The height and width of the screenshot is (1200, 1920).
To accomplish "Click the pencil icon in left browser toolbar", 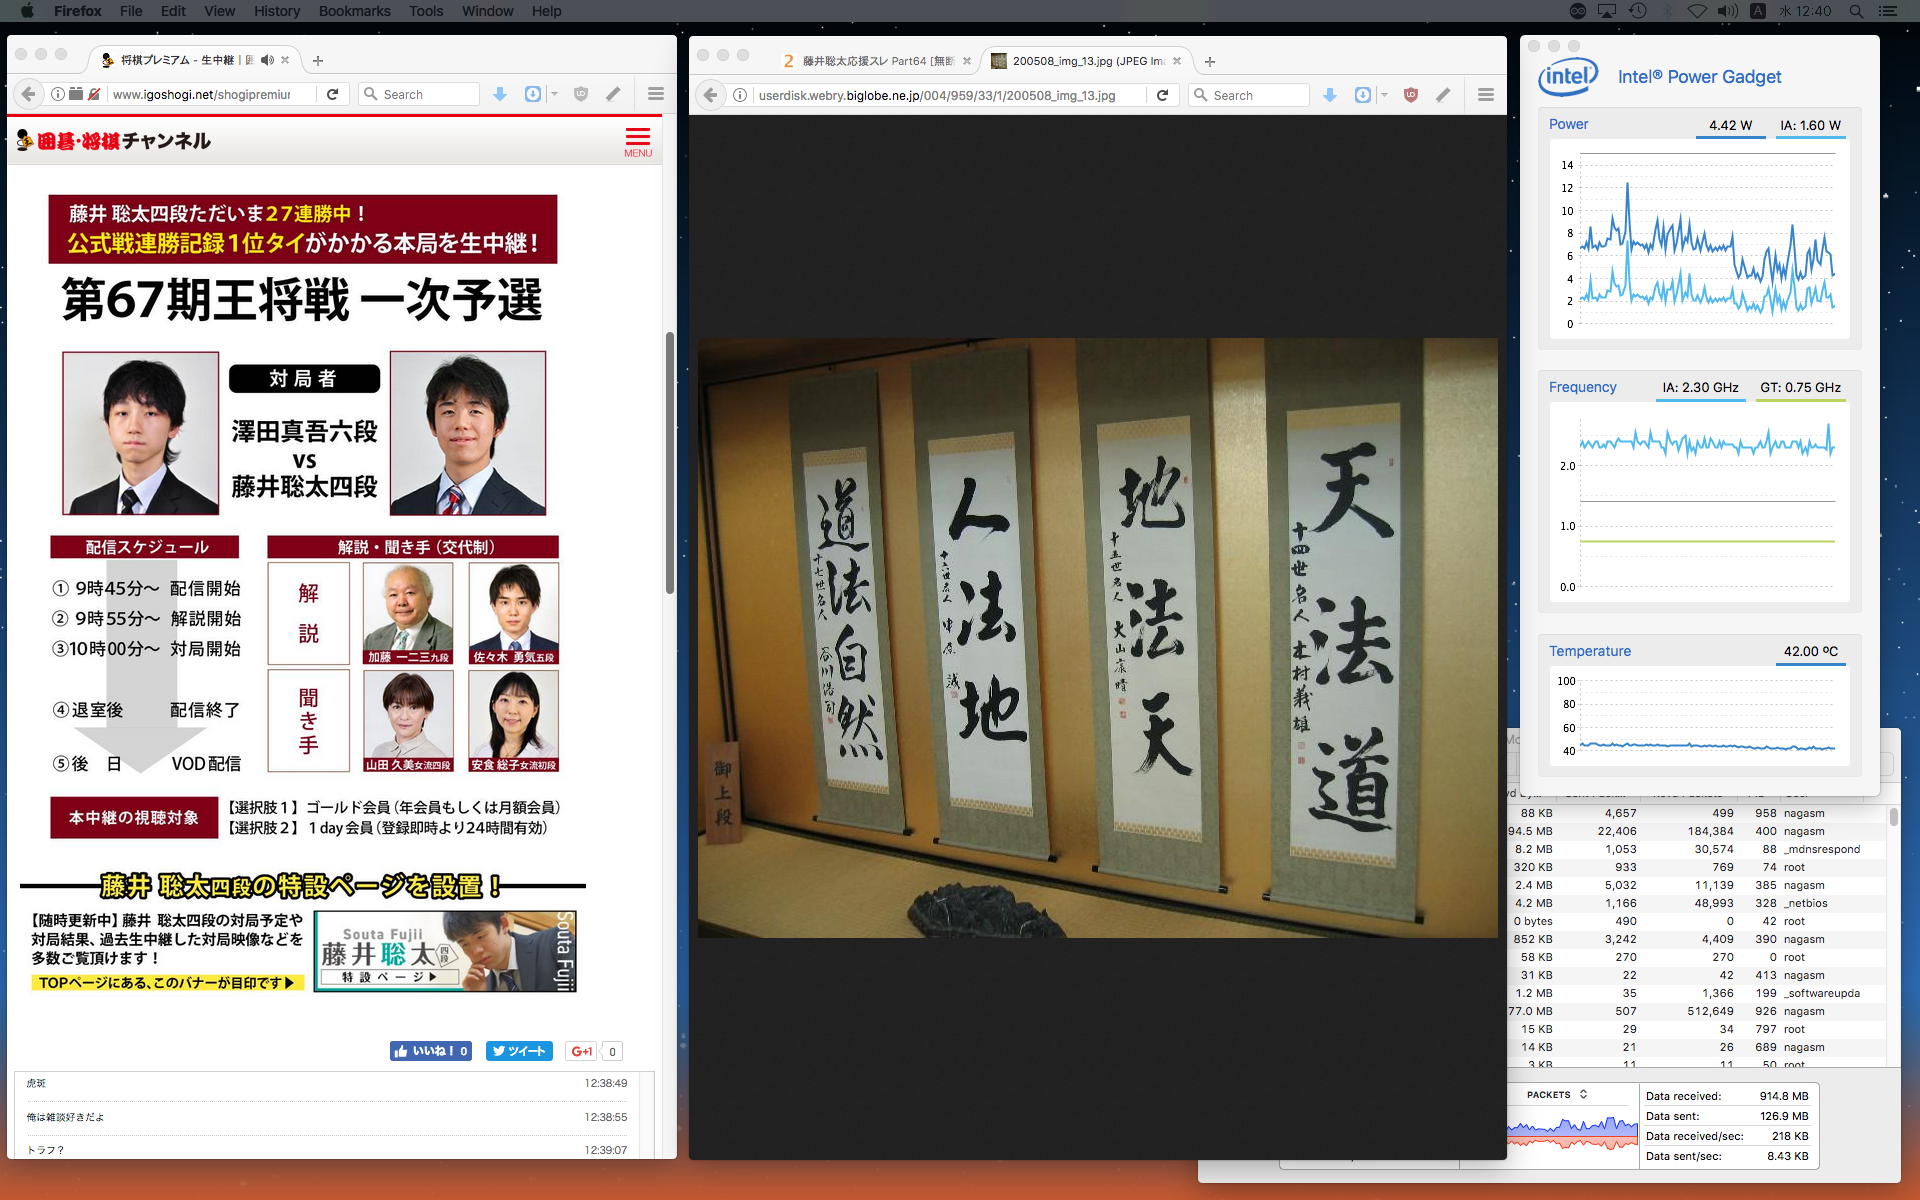I will (x=613, y=94).
